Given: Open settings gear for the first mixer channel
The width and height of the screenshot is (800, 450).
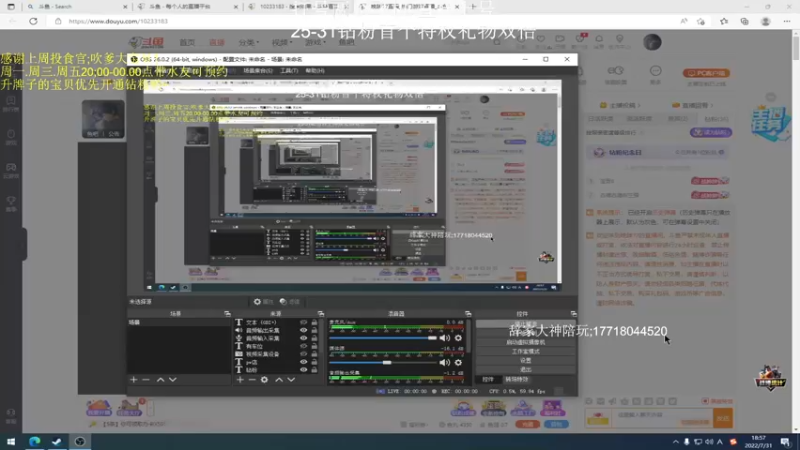Looking at the screenshot, I should pyautogui.click(x=458, y=338).
